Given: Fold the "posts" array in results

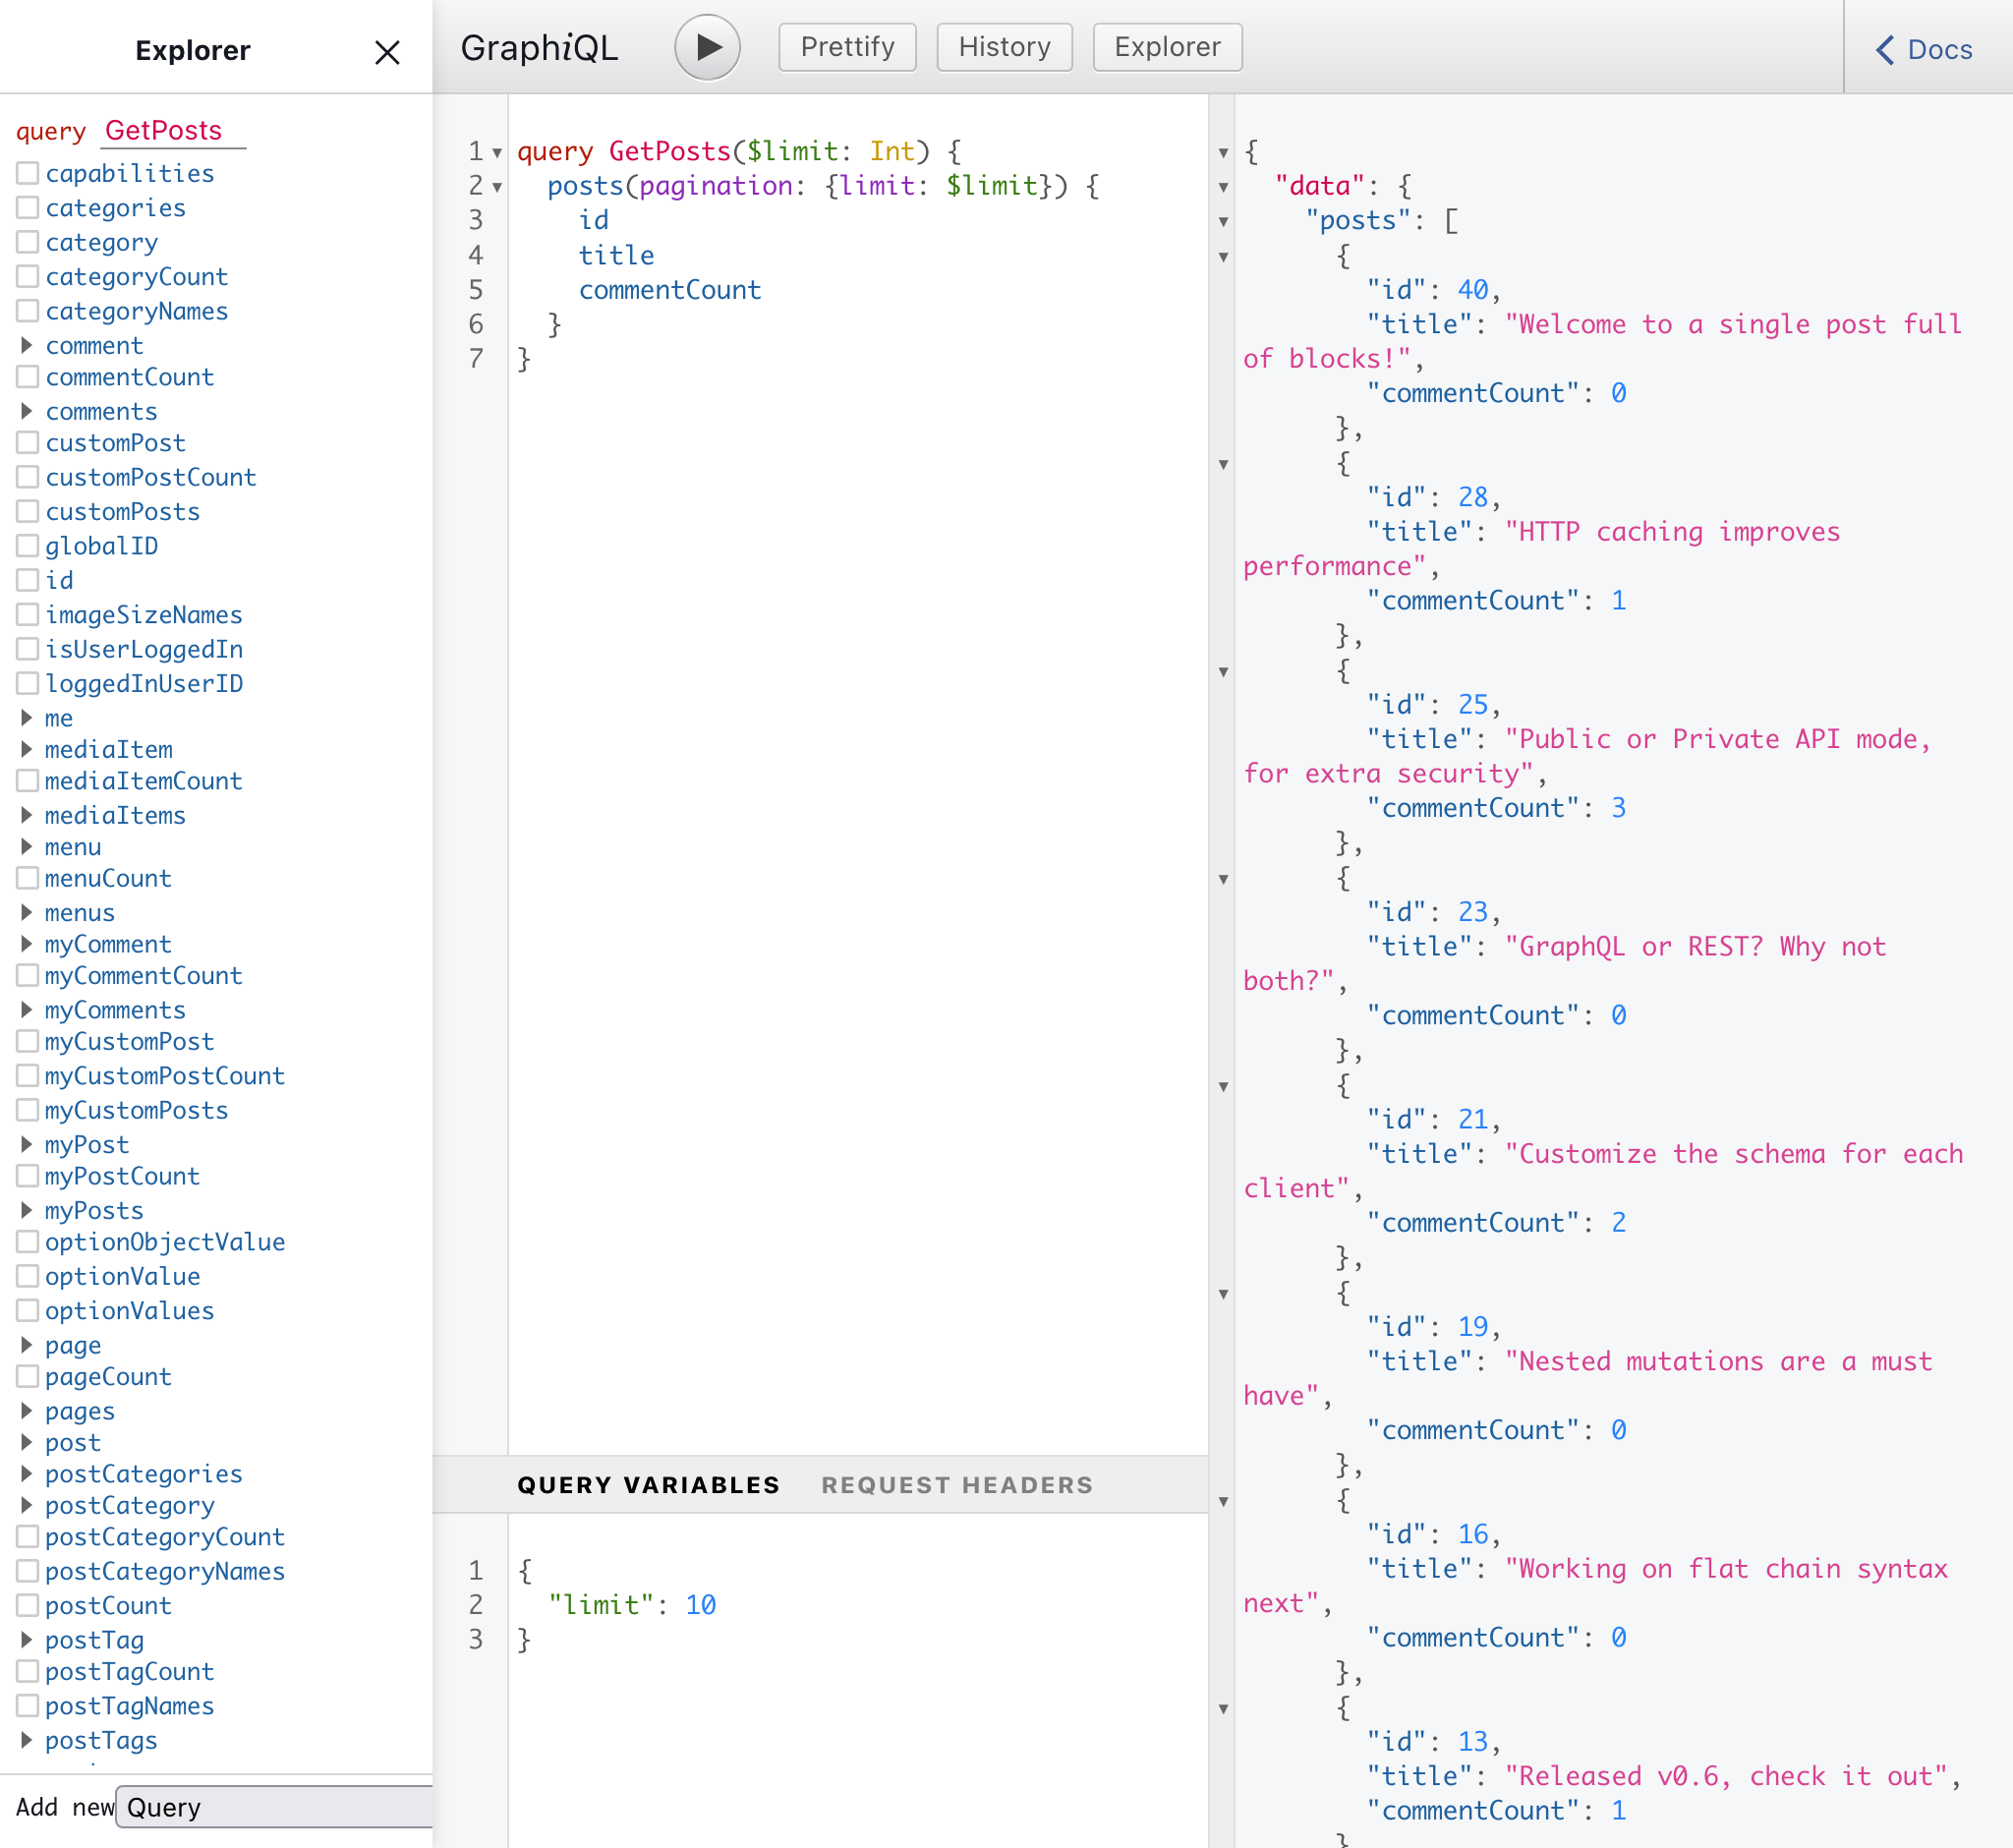Looking at the screenshot, I should click(1223, 222).
